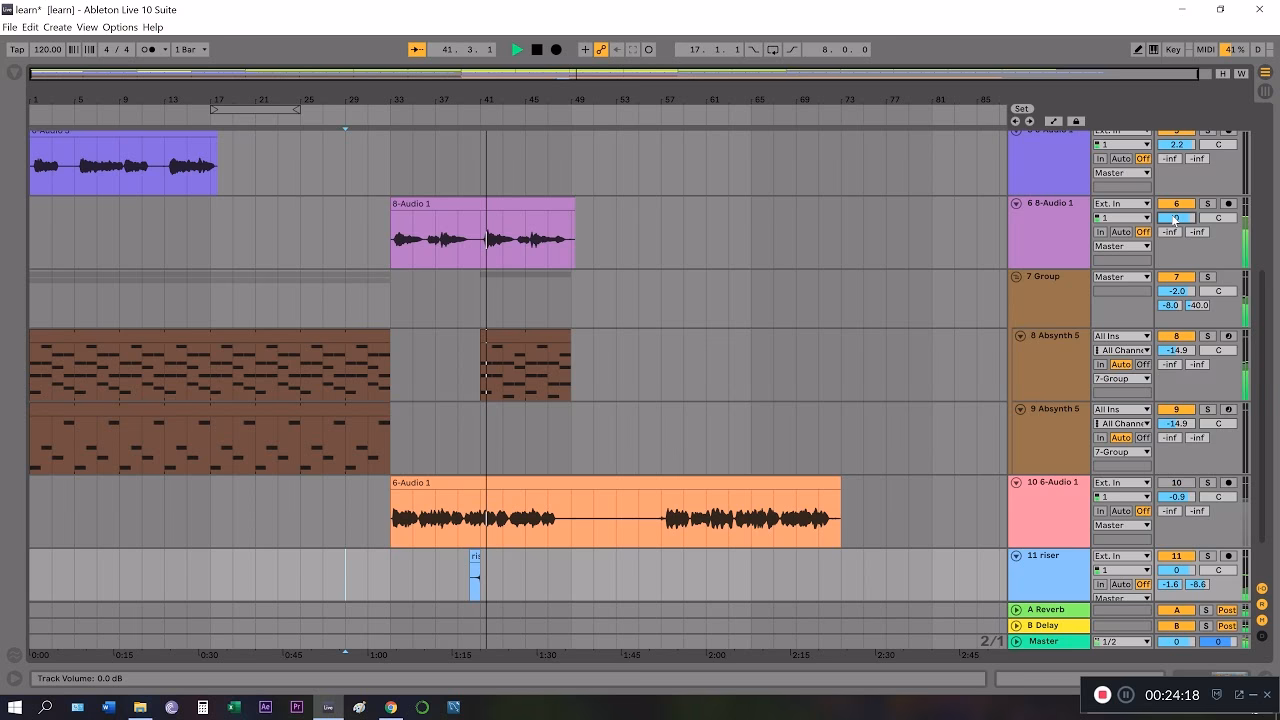Select the Draw Mode pencil icon

tap(1139, 48)
